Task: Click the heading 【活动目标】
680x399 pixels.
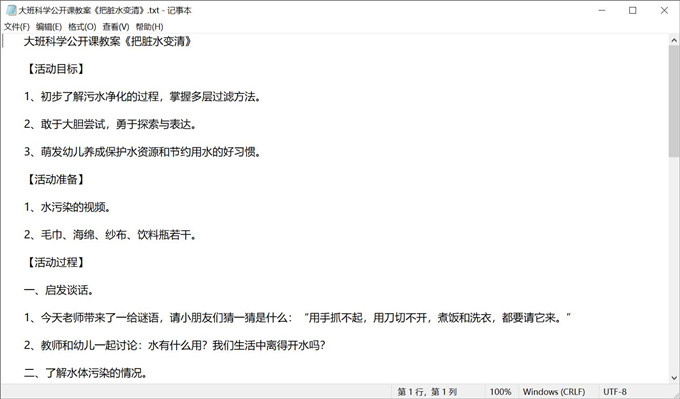Action: (56, 69)
